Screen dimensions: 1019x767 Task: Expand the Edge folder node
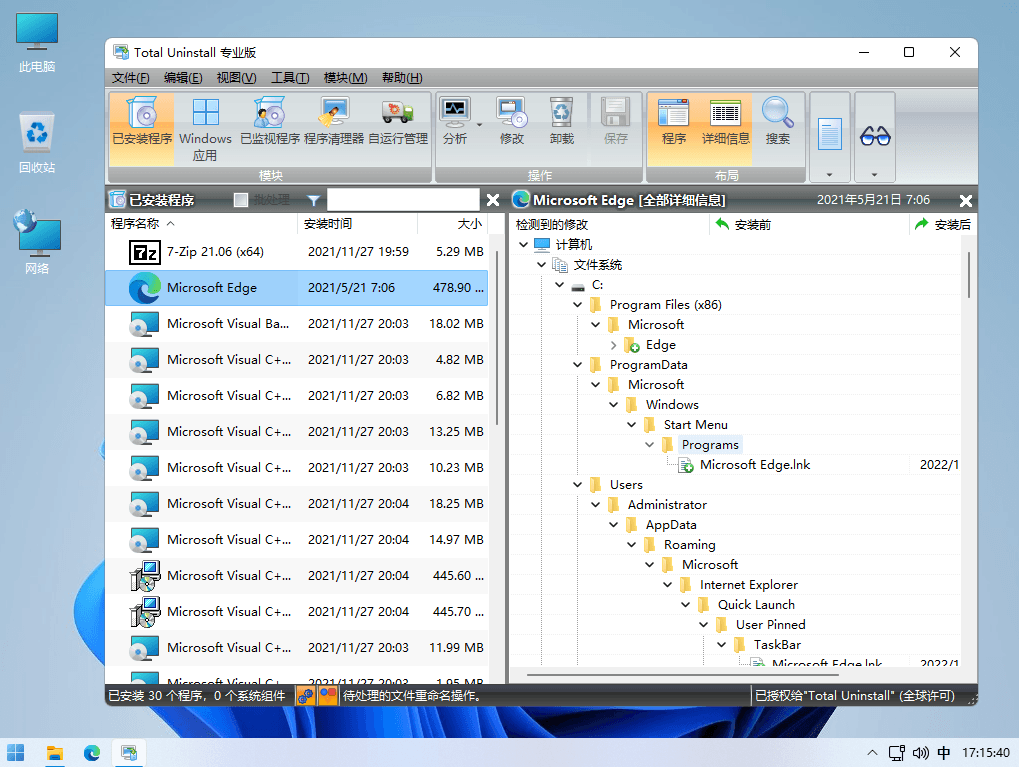[613, 345]
